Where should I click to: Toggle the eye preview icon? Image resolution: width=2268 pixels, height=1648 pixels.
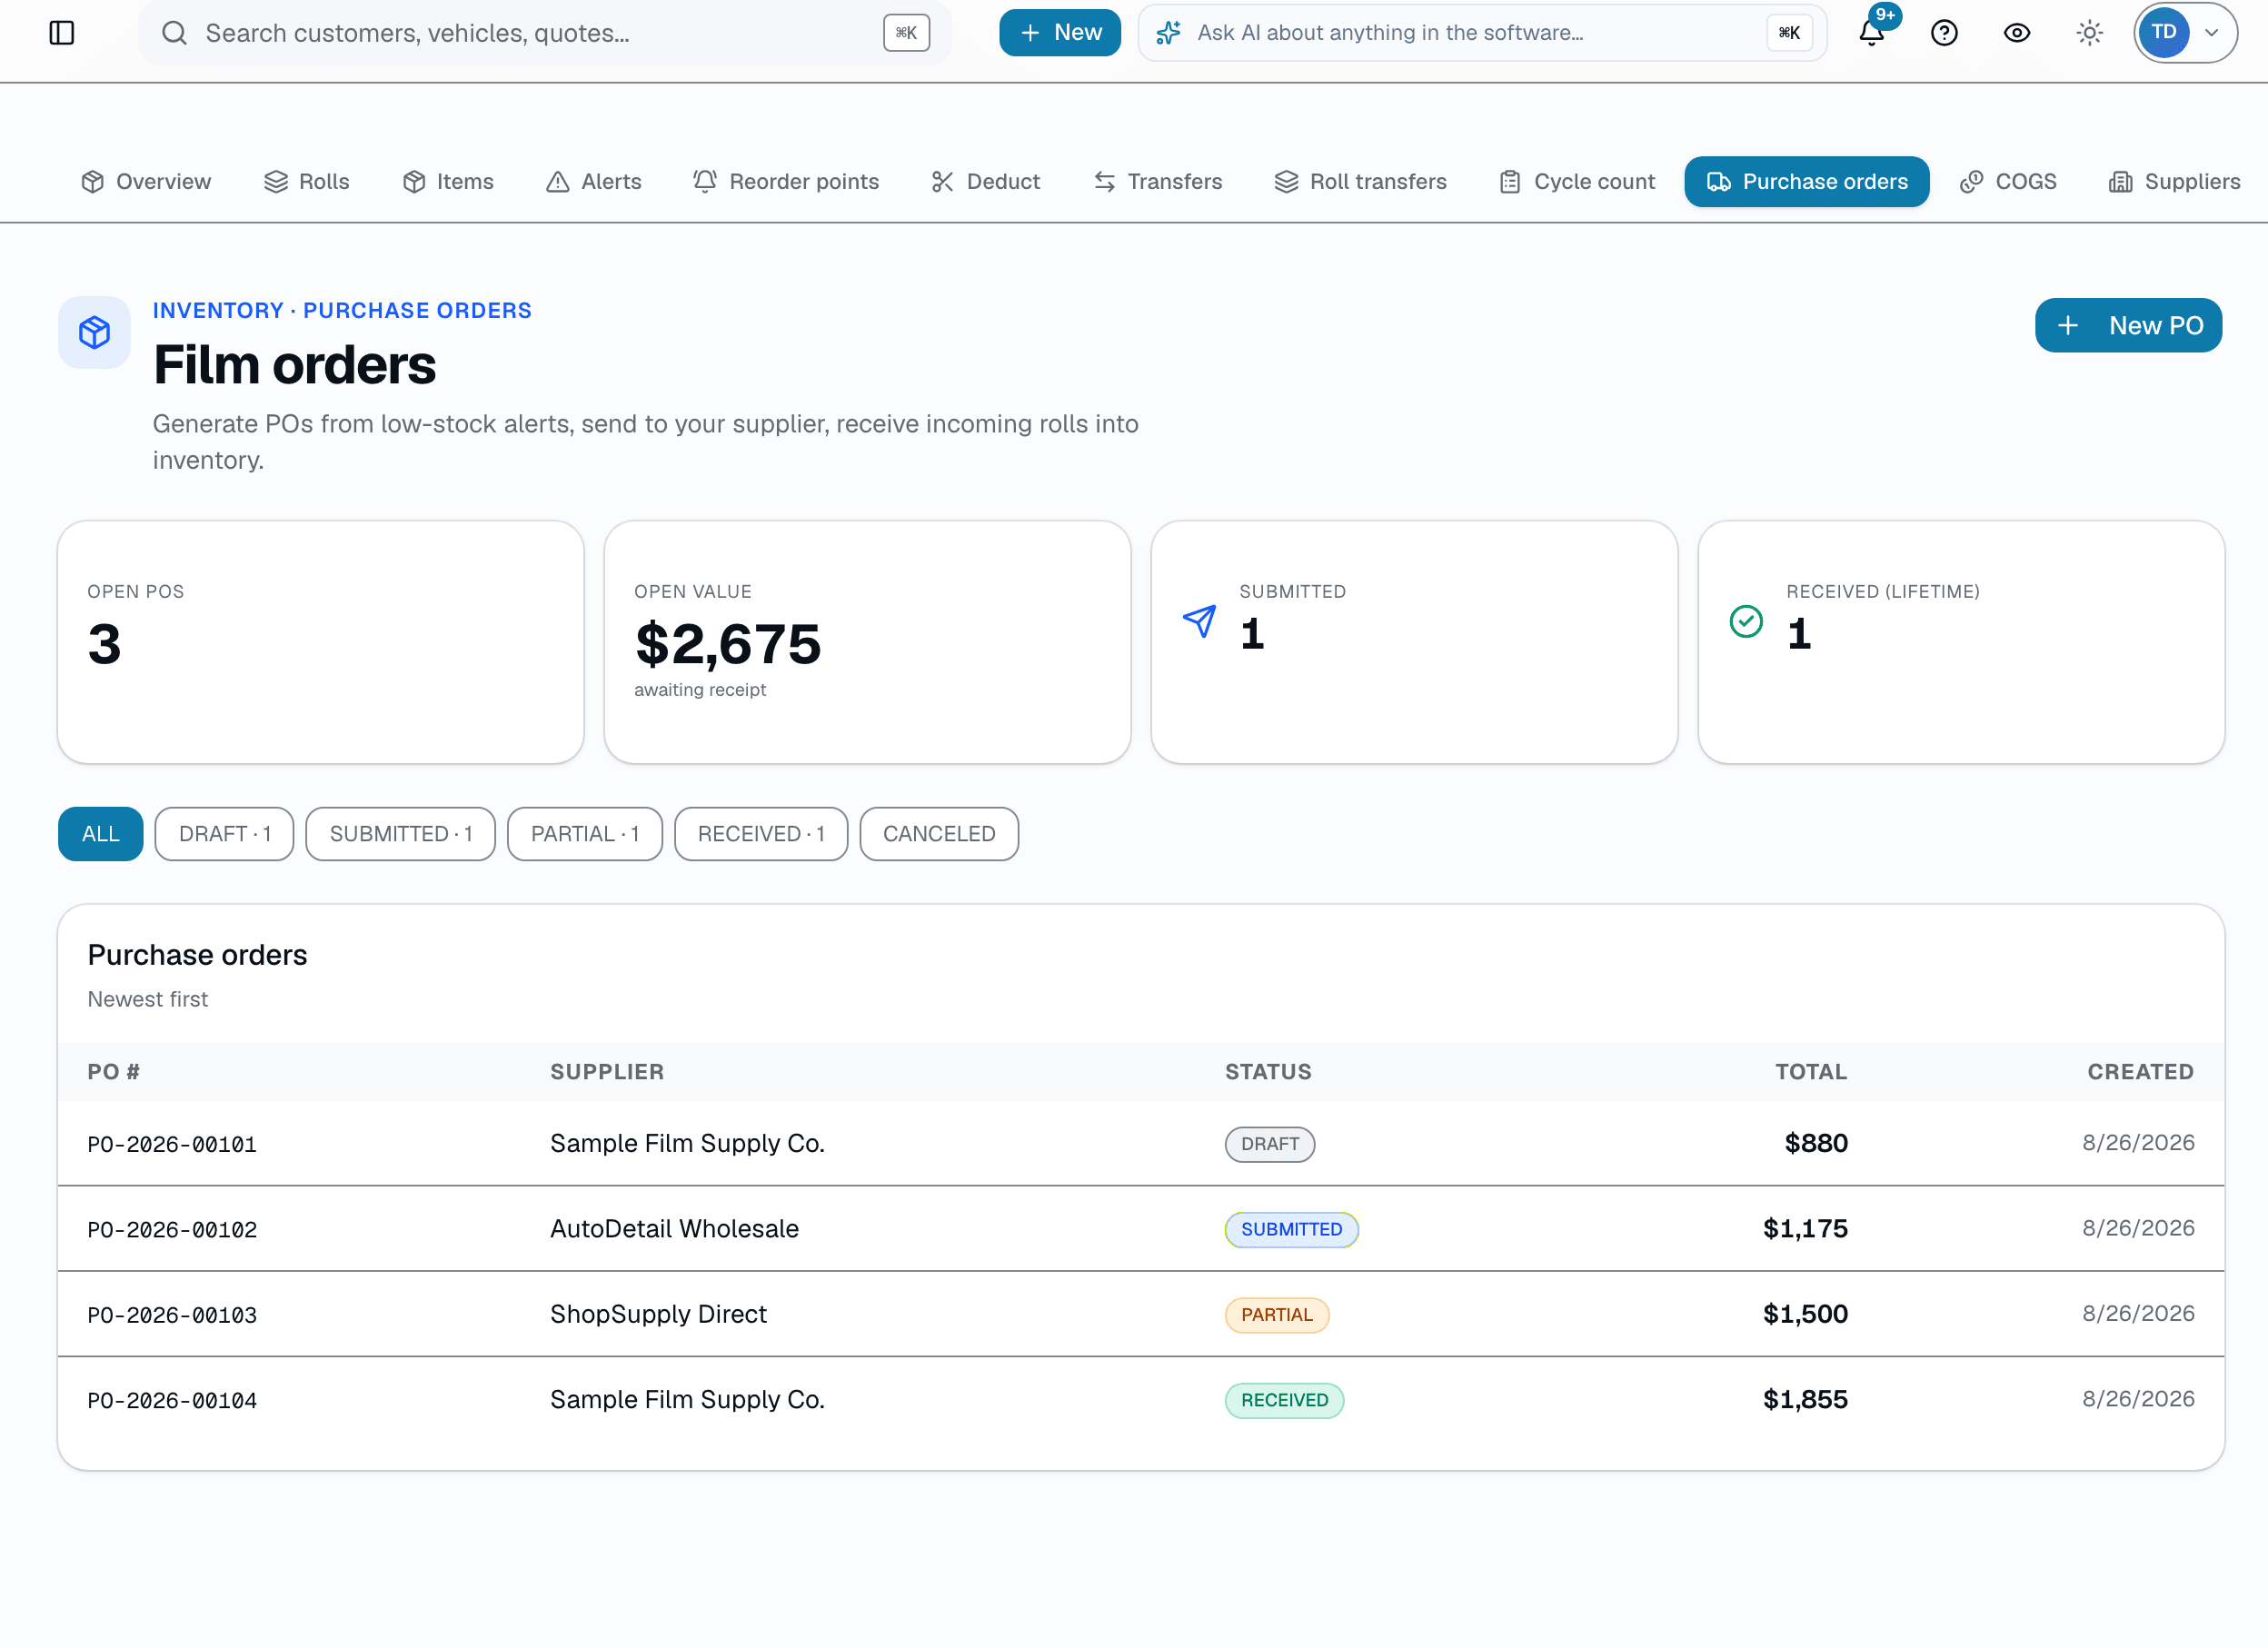(x=2017, y=33)
